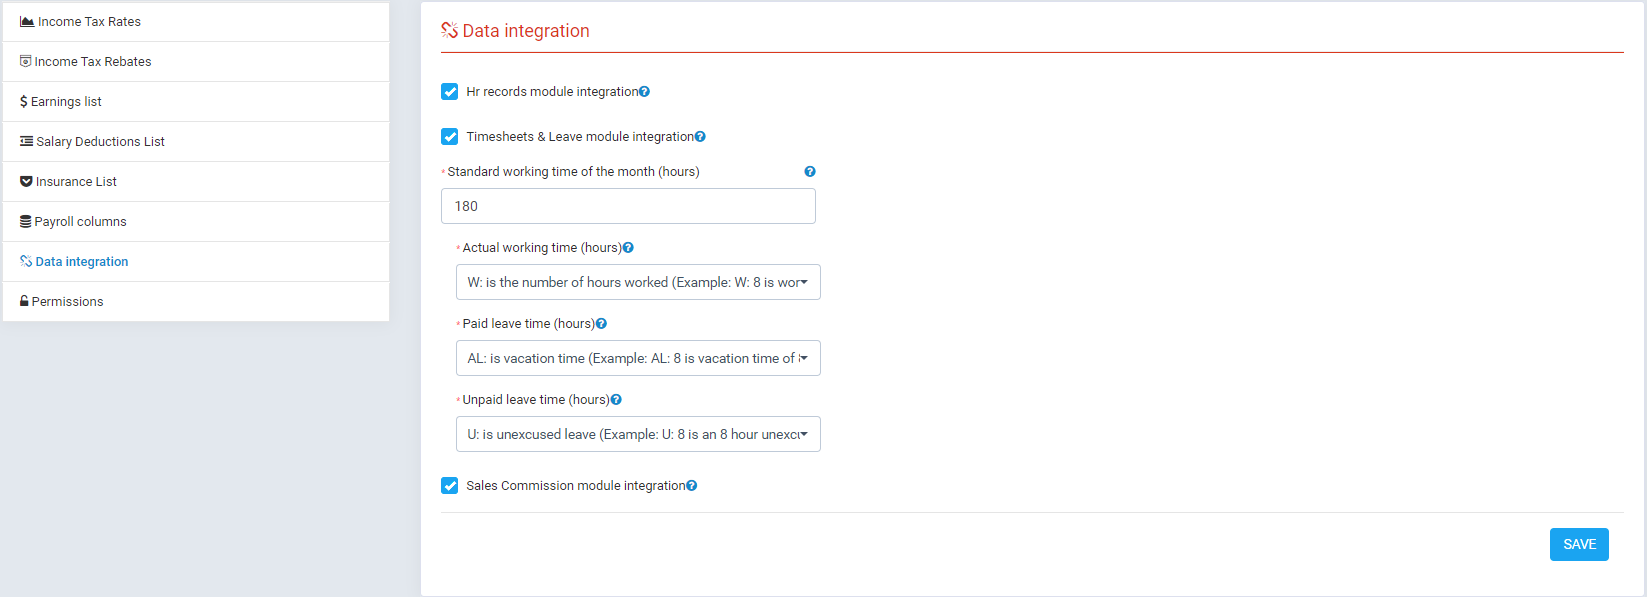
Task: Toggle Timesheets & Leave module integration checkbox
Action: [x=450, y=137]
